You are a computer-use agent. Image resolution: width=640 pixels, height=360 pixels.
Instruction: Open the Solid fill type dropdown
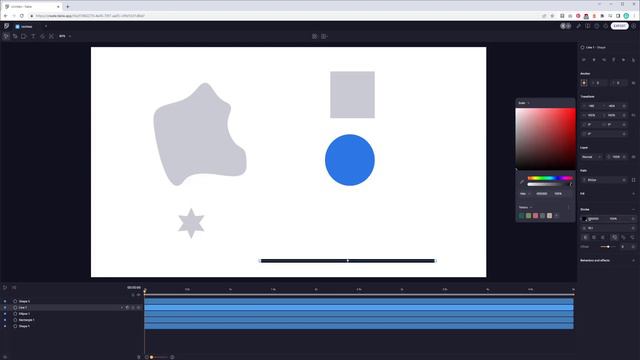(524, 103)
